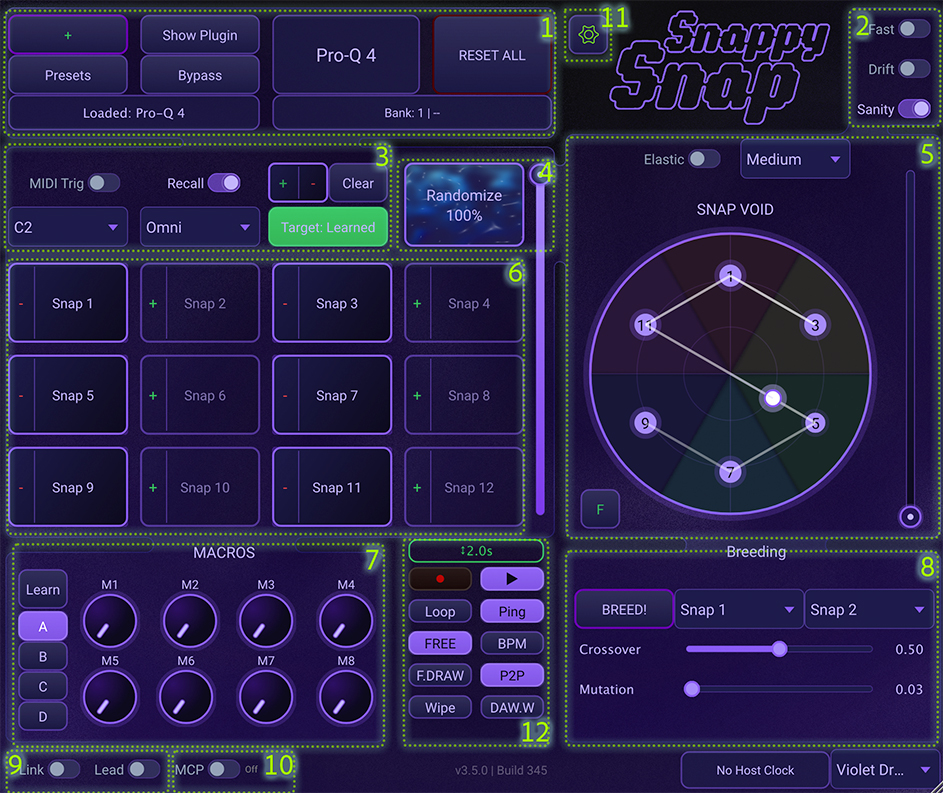Image resolution: width=943 pixels, height=793 pixels.
Task: Enable the Sanity toggle
Action: coord(916,110)
